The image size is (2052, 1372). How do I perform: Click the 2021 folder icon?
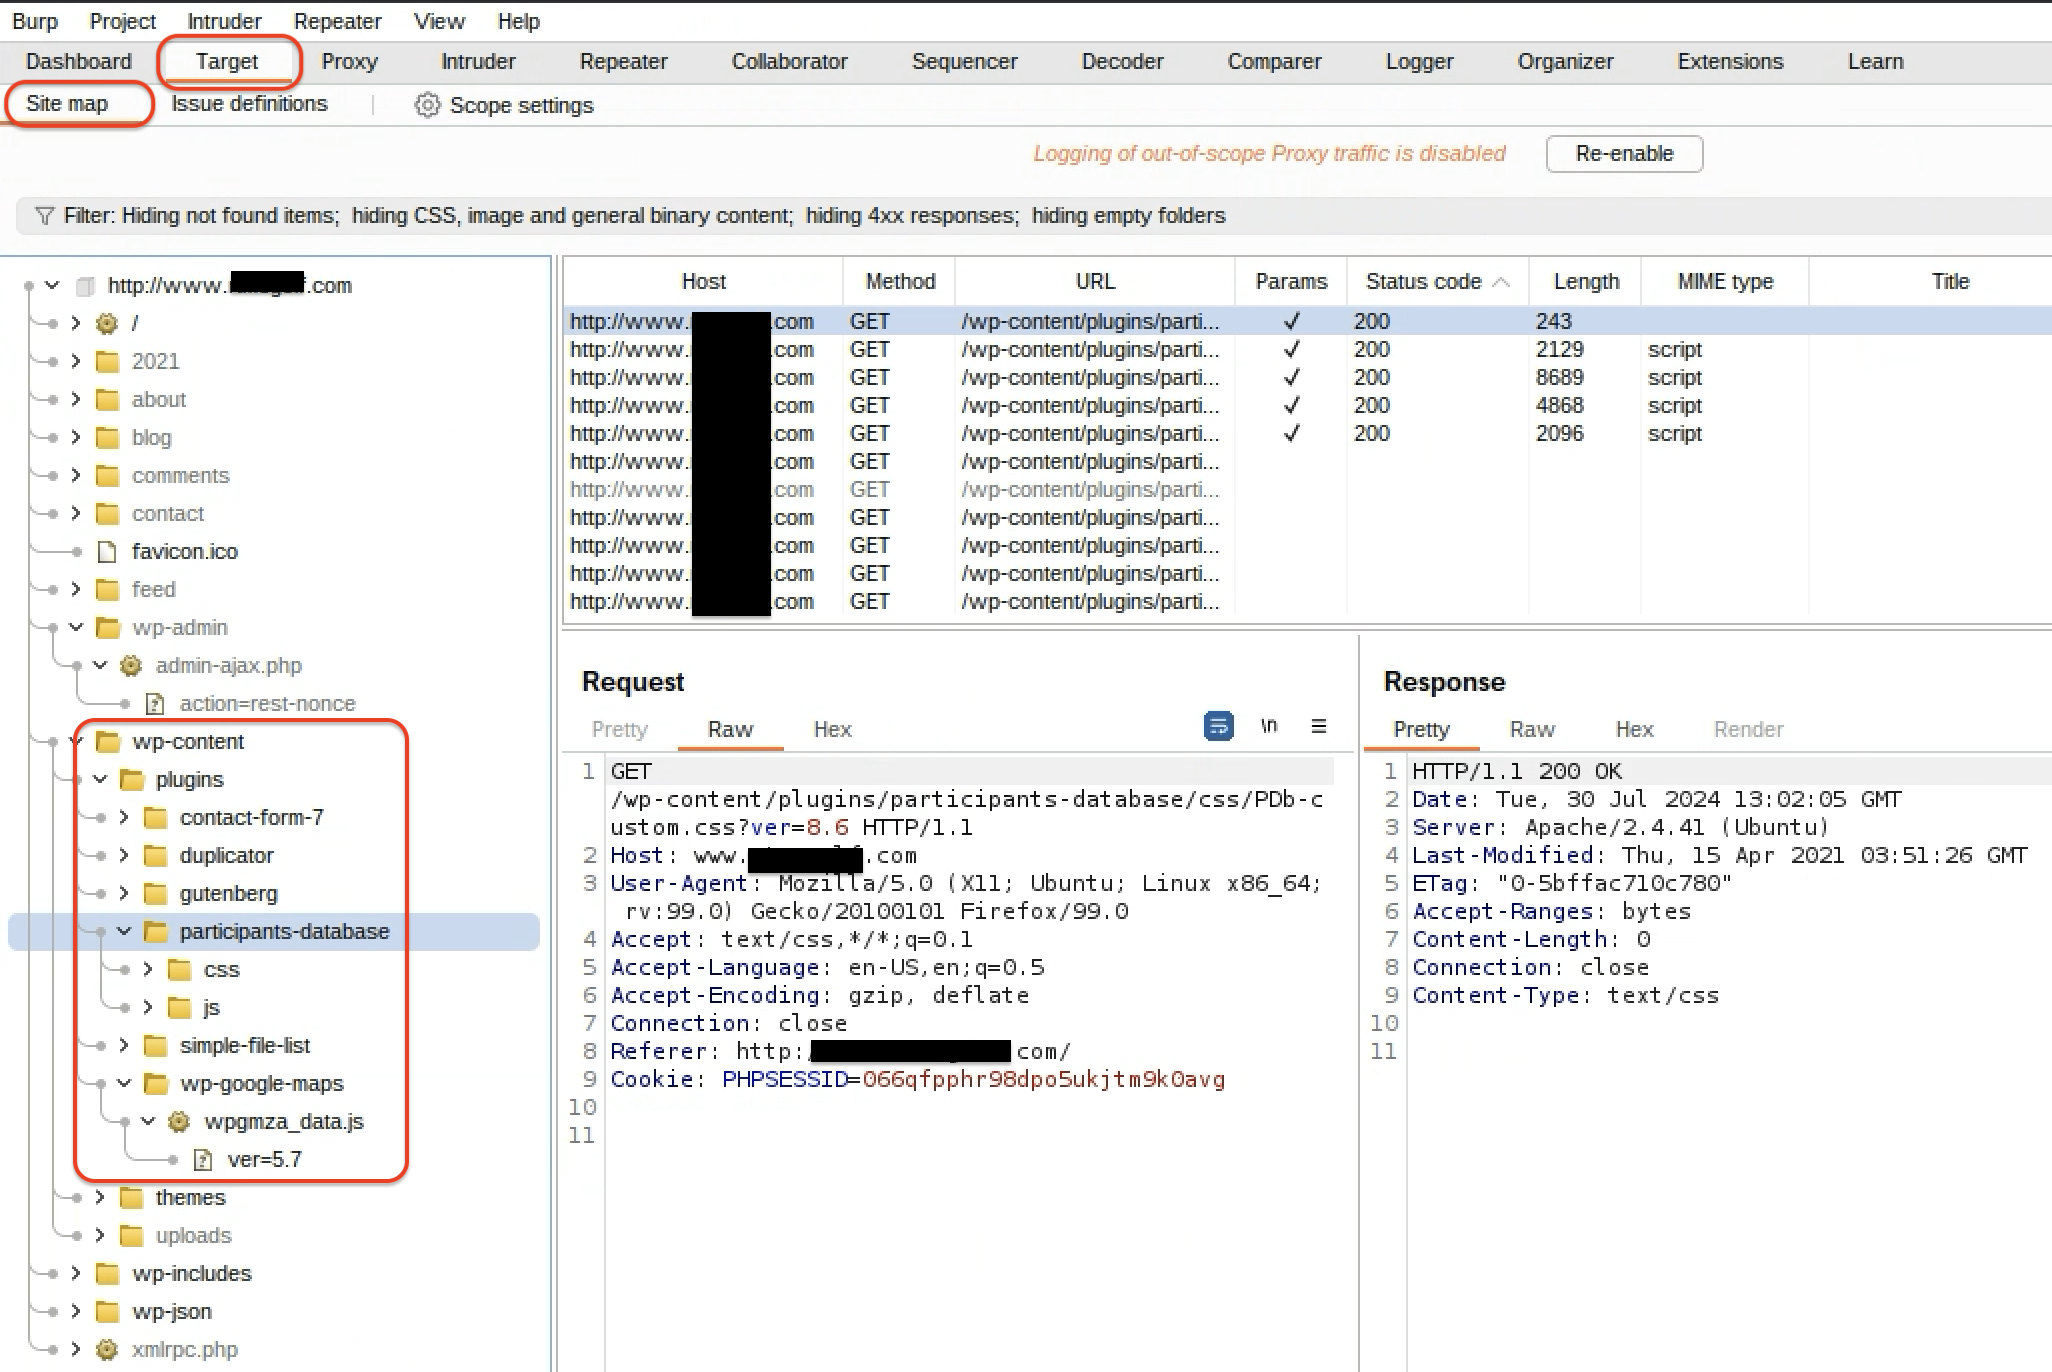(x=107, y=361)
